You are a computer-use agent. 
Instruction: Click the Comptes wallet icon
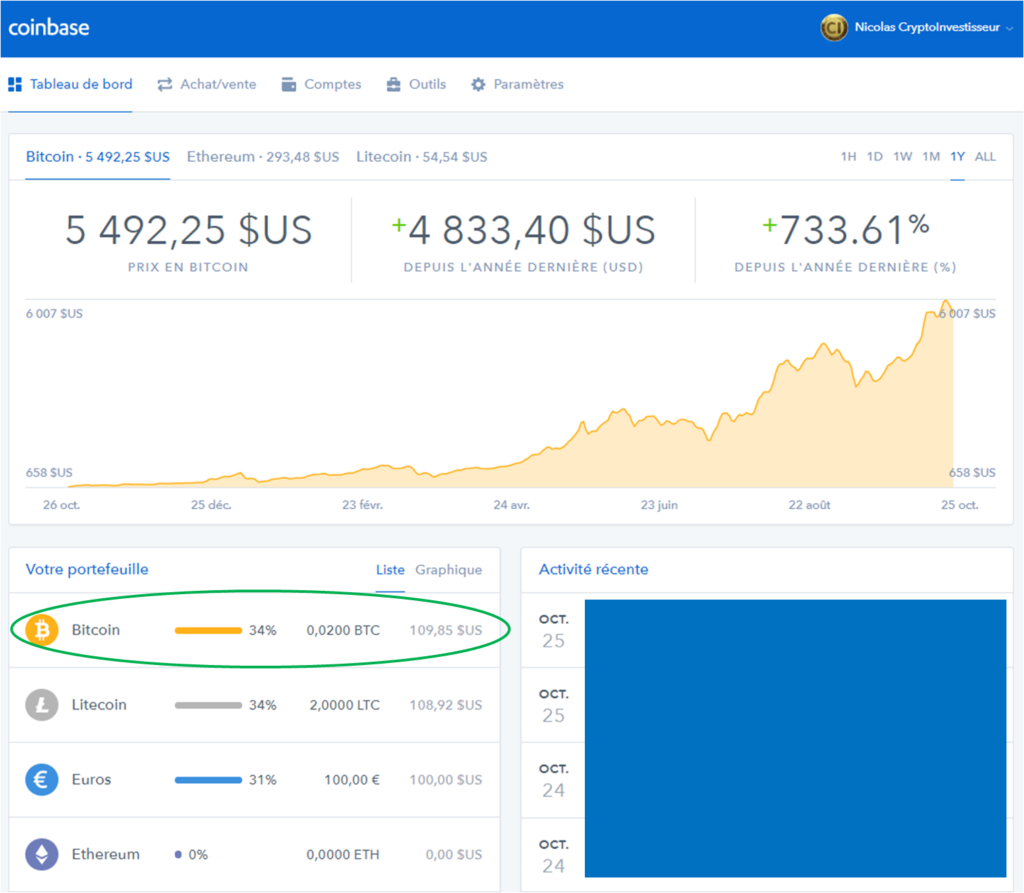[x=289, y=84]
